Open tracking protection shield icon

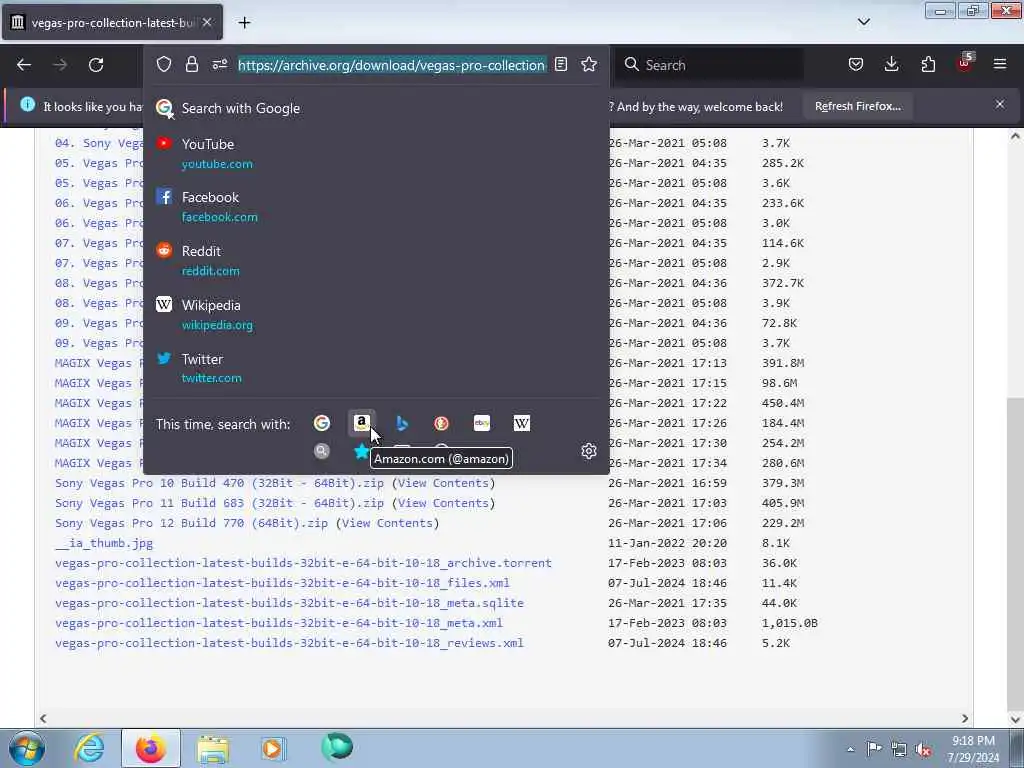164,64
